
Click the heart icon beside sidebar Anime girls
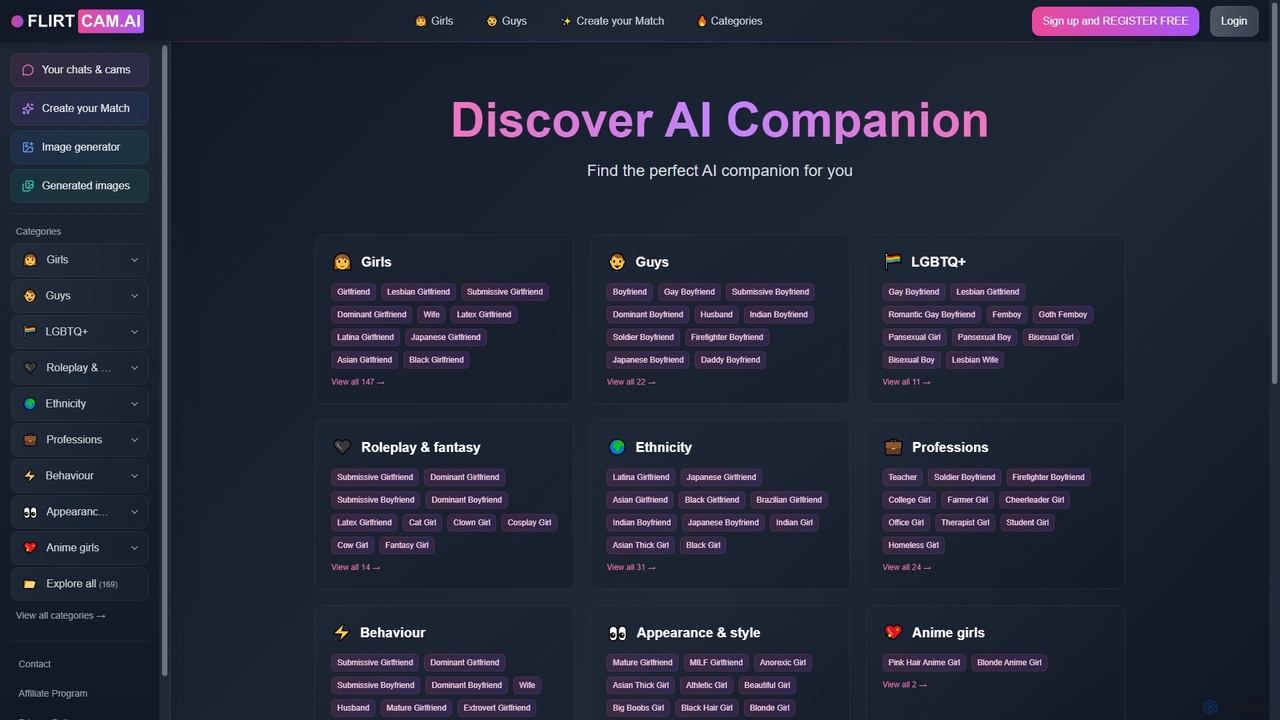pos(30,548)
